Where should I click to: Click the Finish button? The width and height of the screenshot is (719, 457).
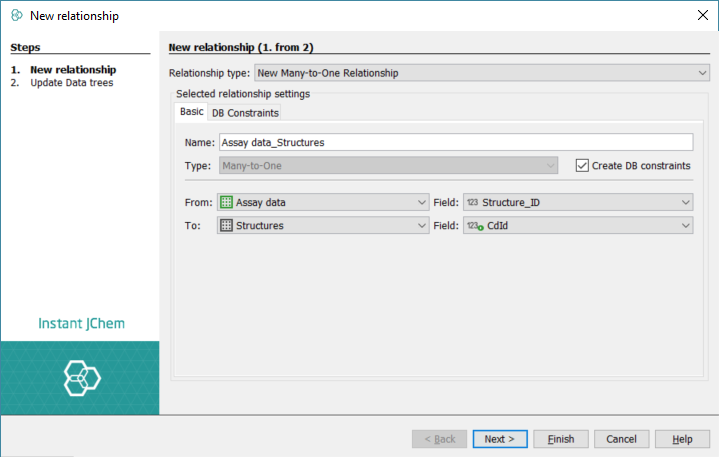(560, 439)
